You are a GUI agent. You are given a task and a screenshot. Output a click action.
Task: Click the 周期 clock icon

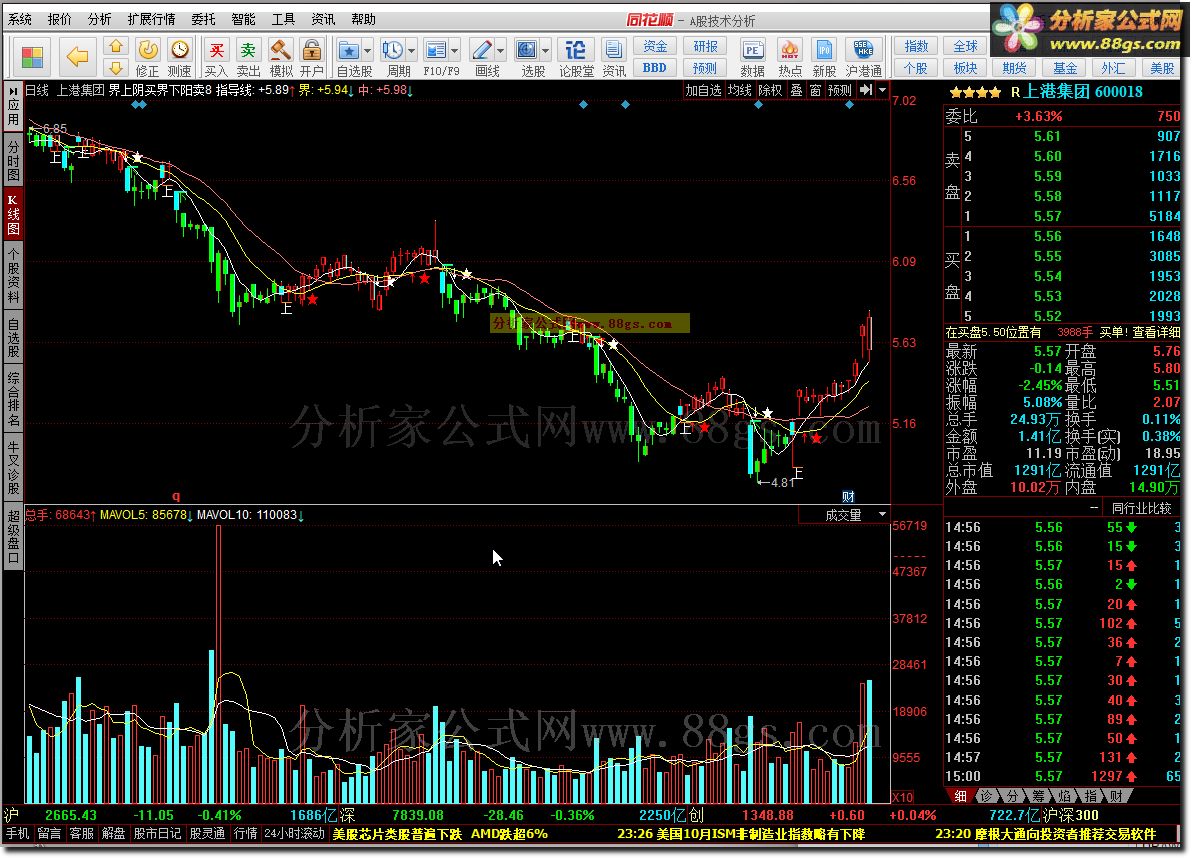click(393, 51)
